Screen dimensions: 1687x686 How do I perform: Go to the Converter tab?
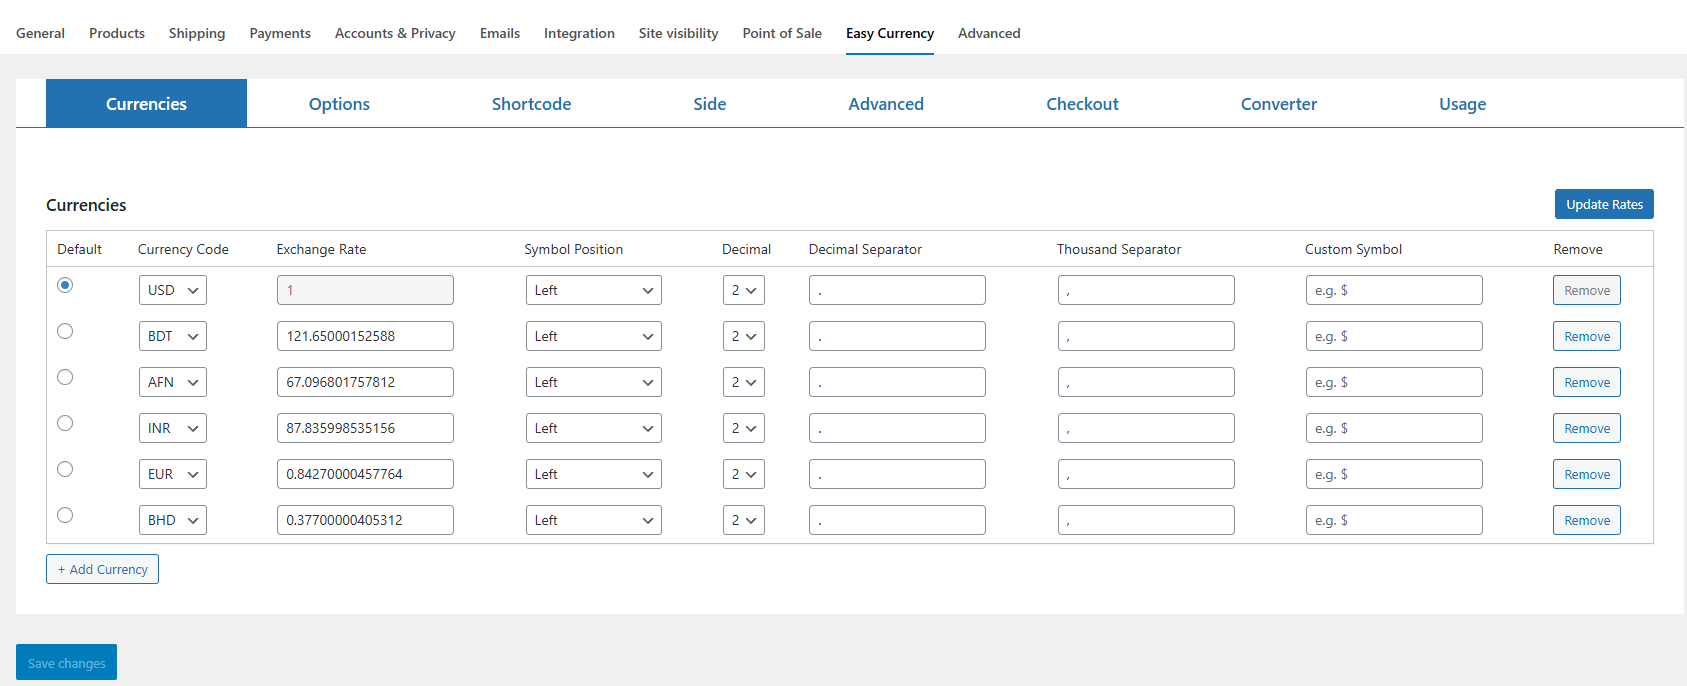click(x=1278, y=104)
